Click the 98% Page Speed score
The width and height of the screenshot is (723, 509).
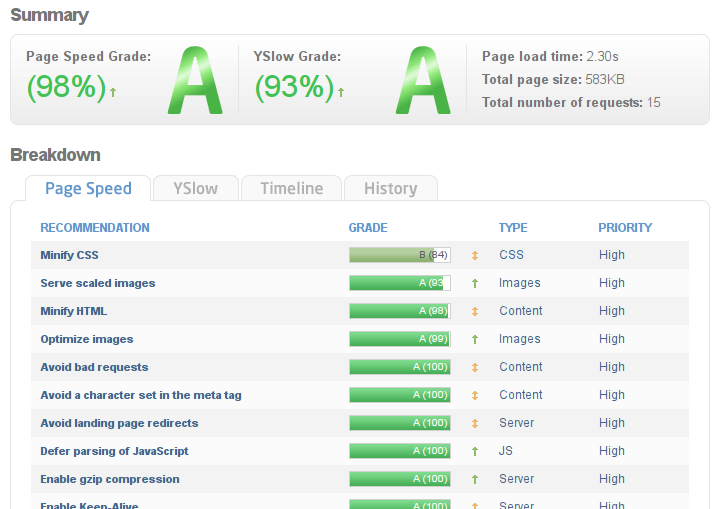[x=66, y=87]
